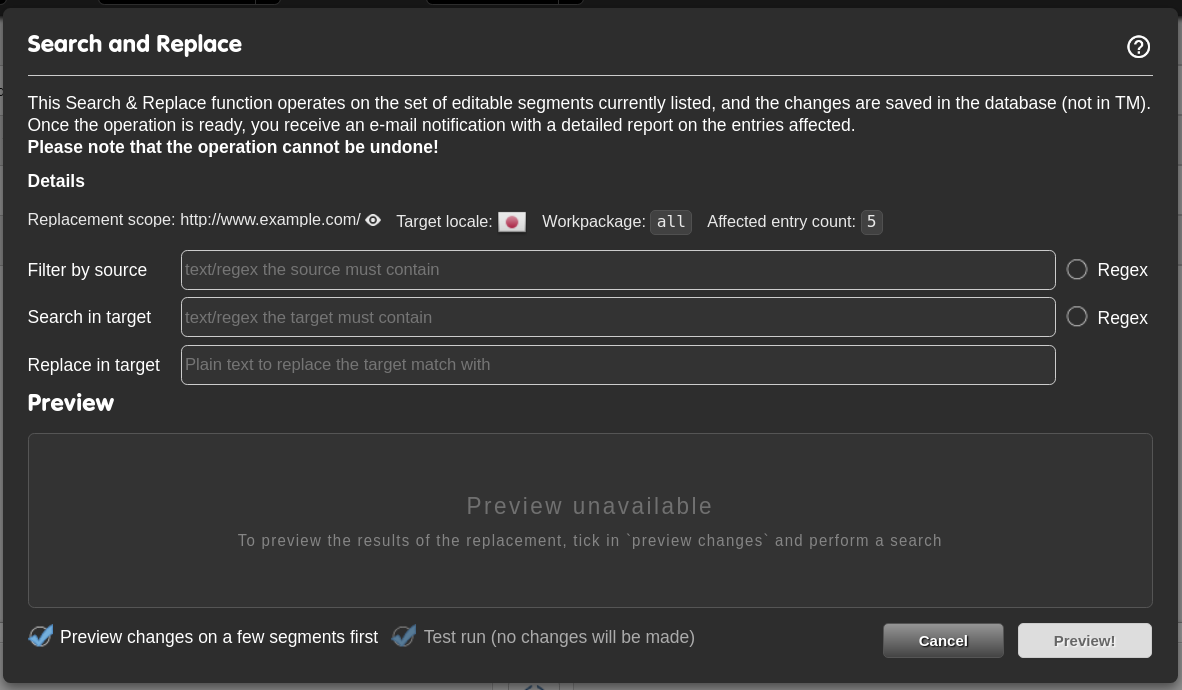Focus the Filter by source input field
1182x690 pixels.
(618, 270)
